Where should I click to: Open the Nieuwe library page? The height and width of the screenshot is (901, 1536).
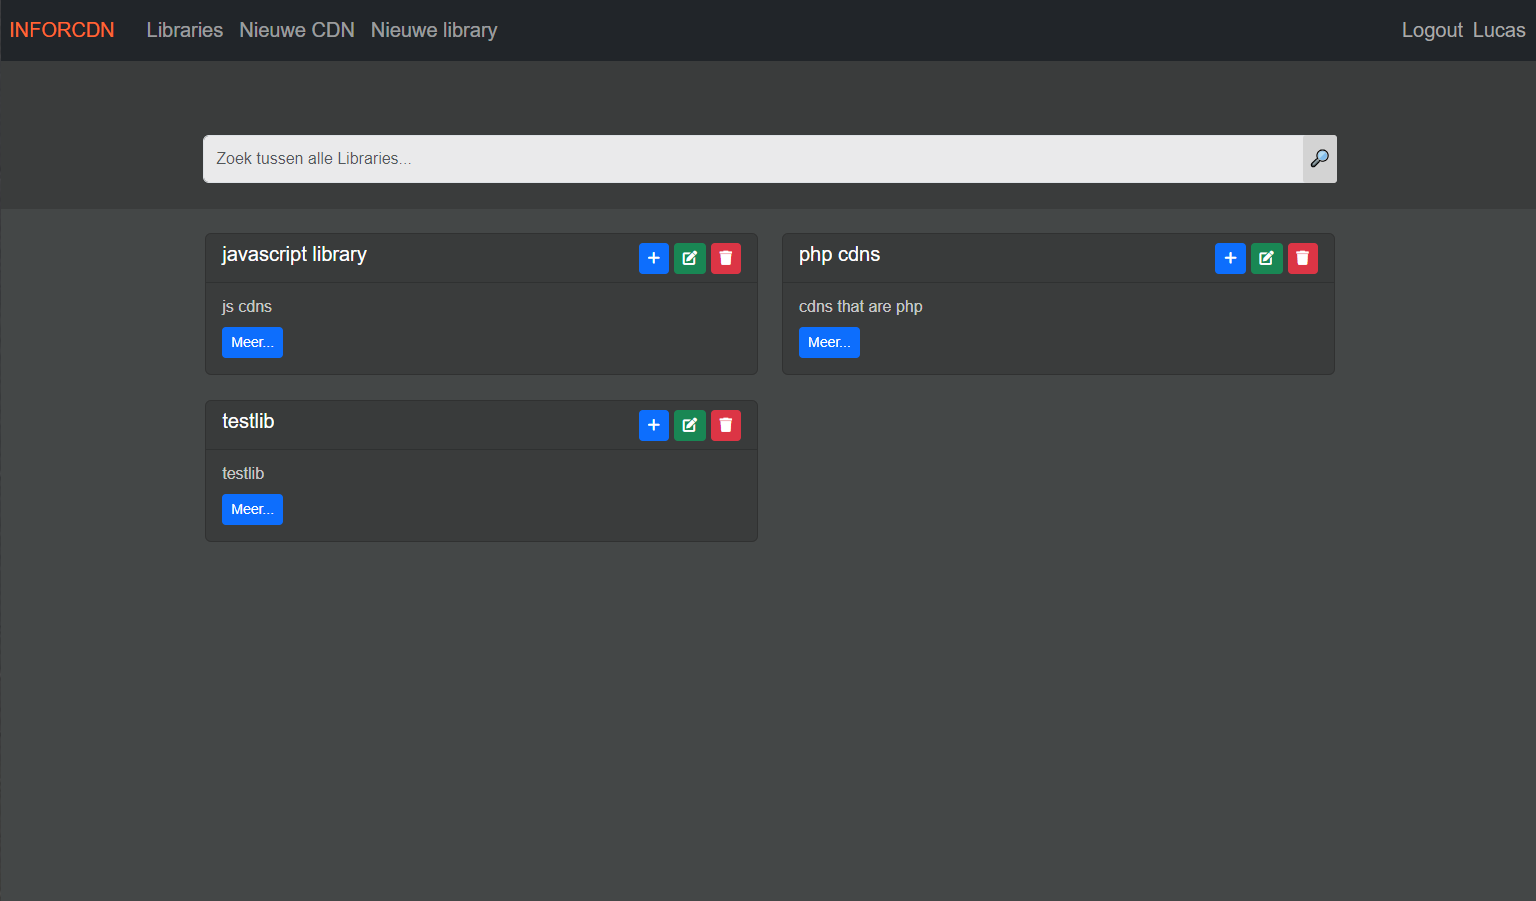434,30
